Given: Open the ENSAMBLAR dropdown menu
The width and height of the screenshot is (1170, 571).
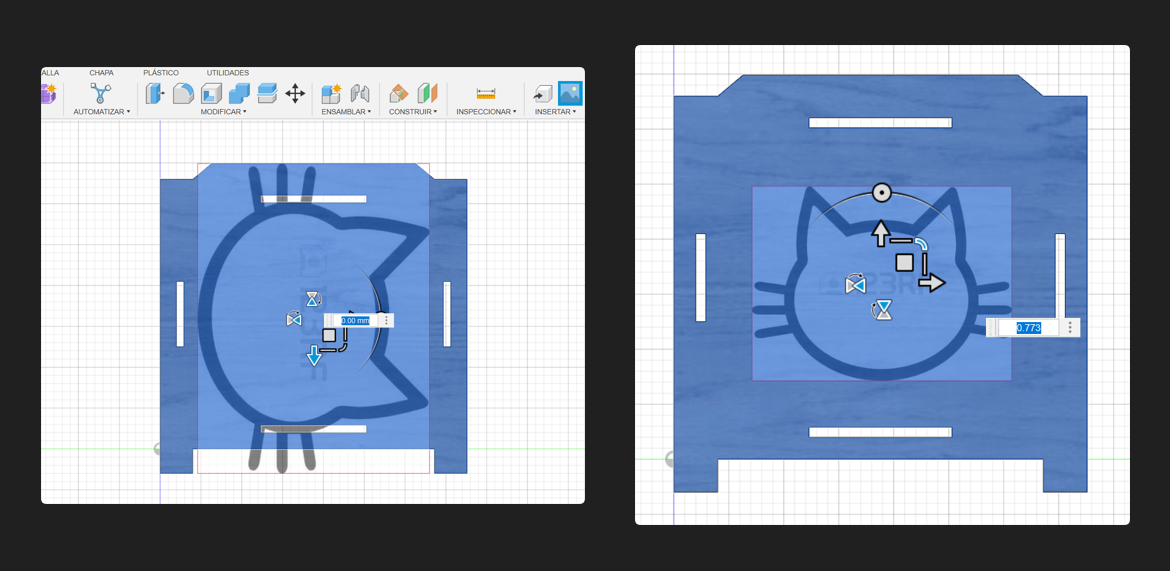Looking at the screenshot, I should [346, 111].
